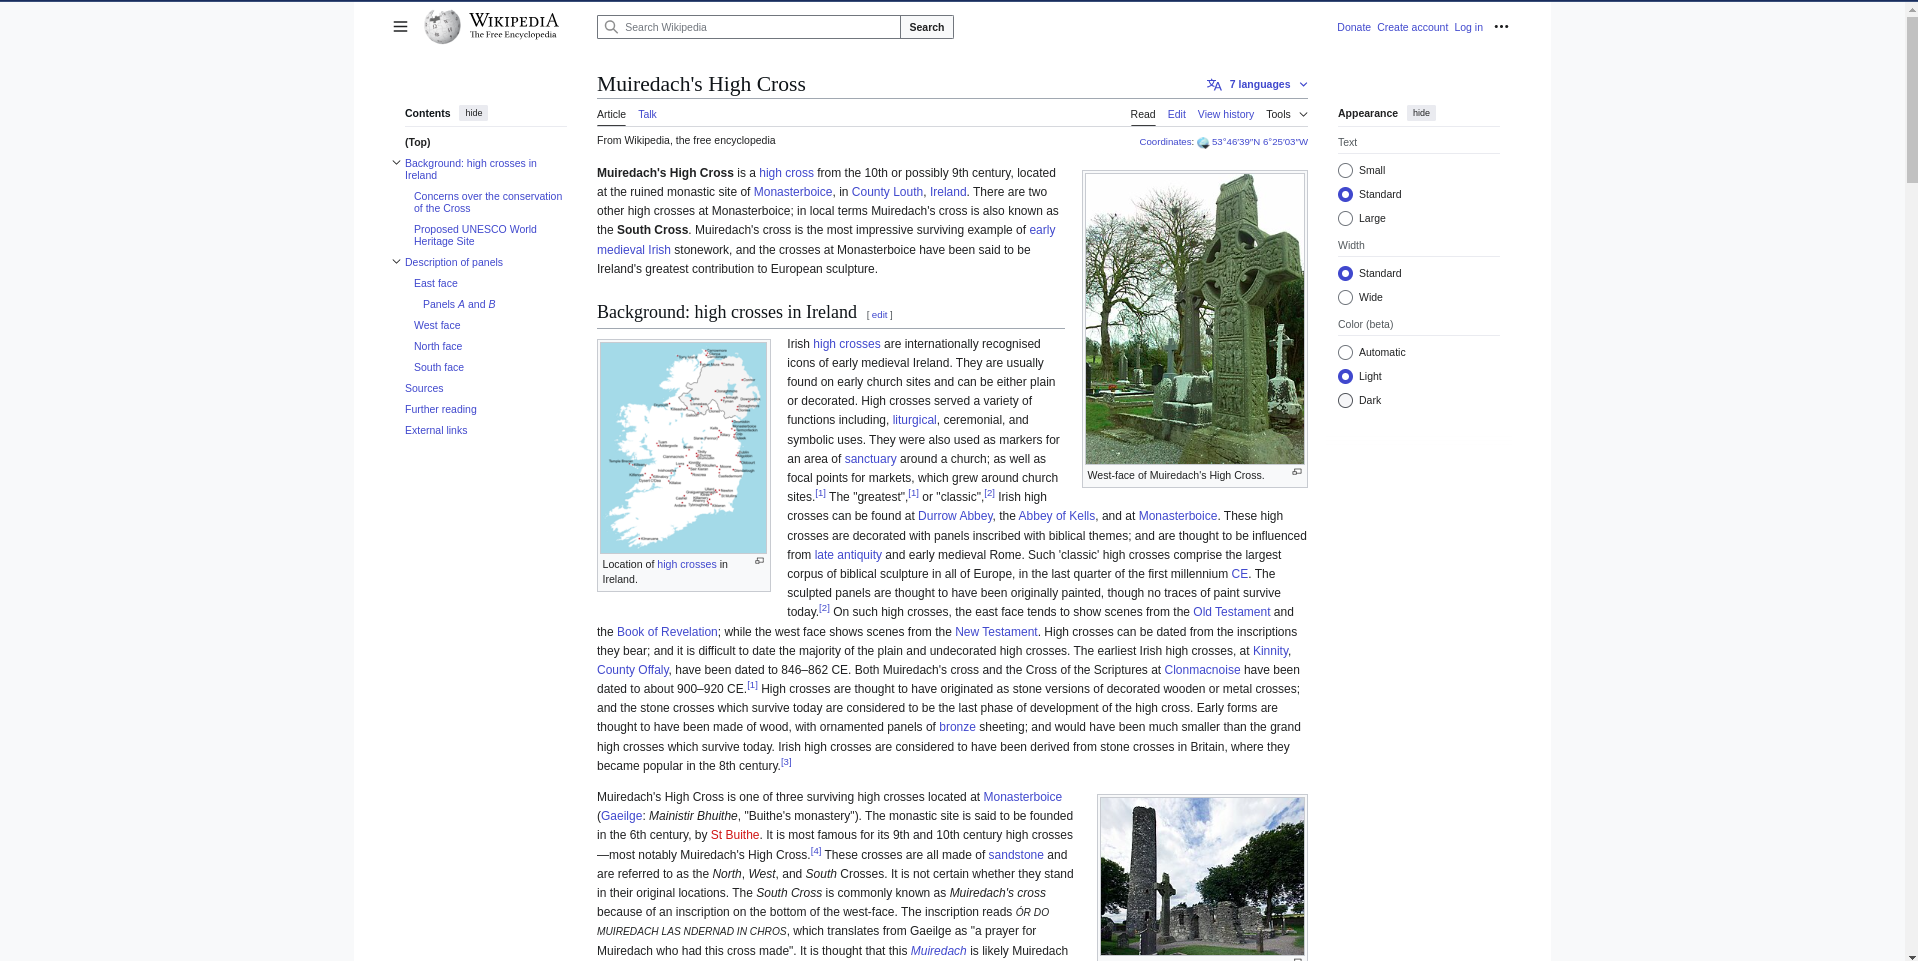Select the Small text size option

pos(1345,171)
